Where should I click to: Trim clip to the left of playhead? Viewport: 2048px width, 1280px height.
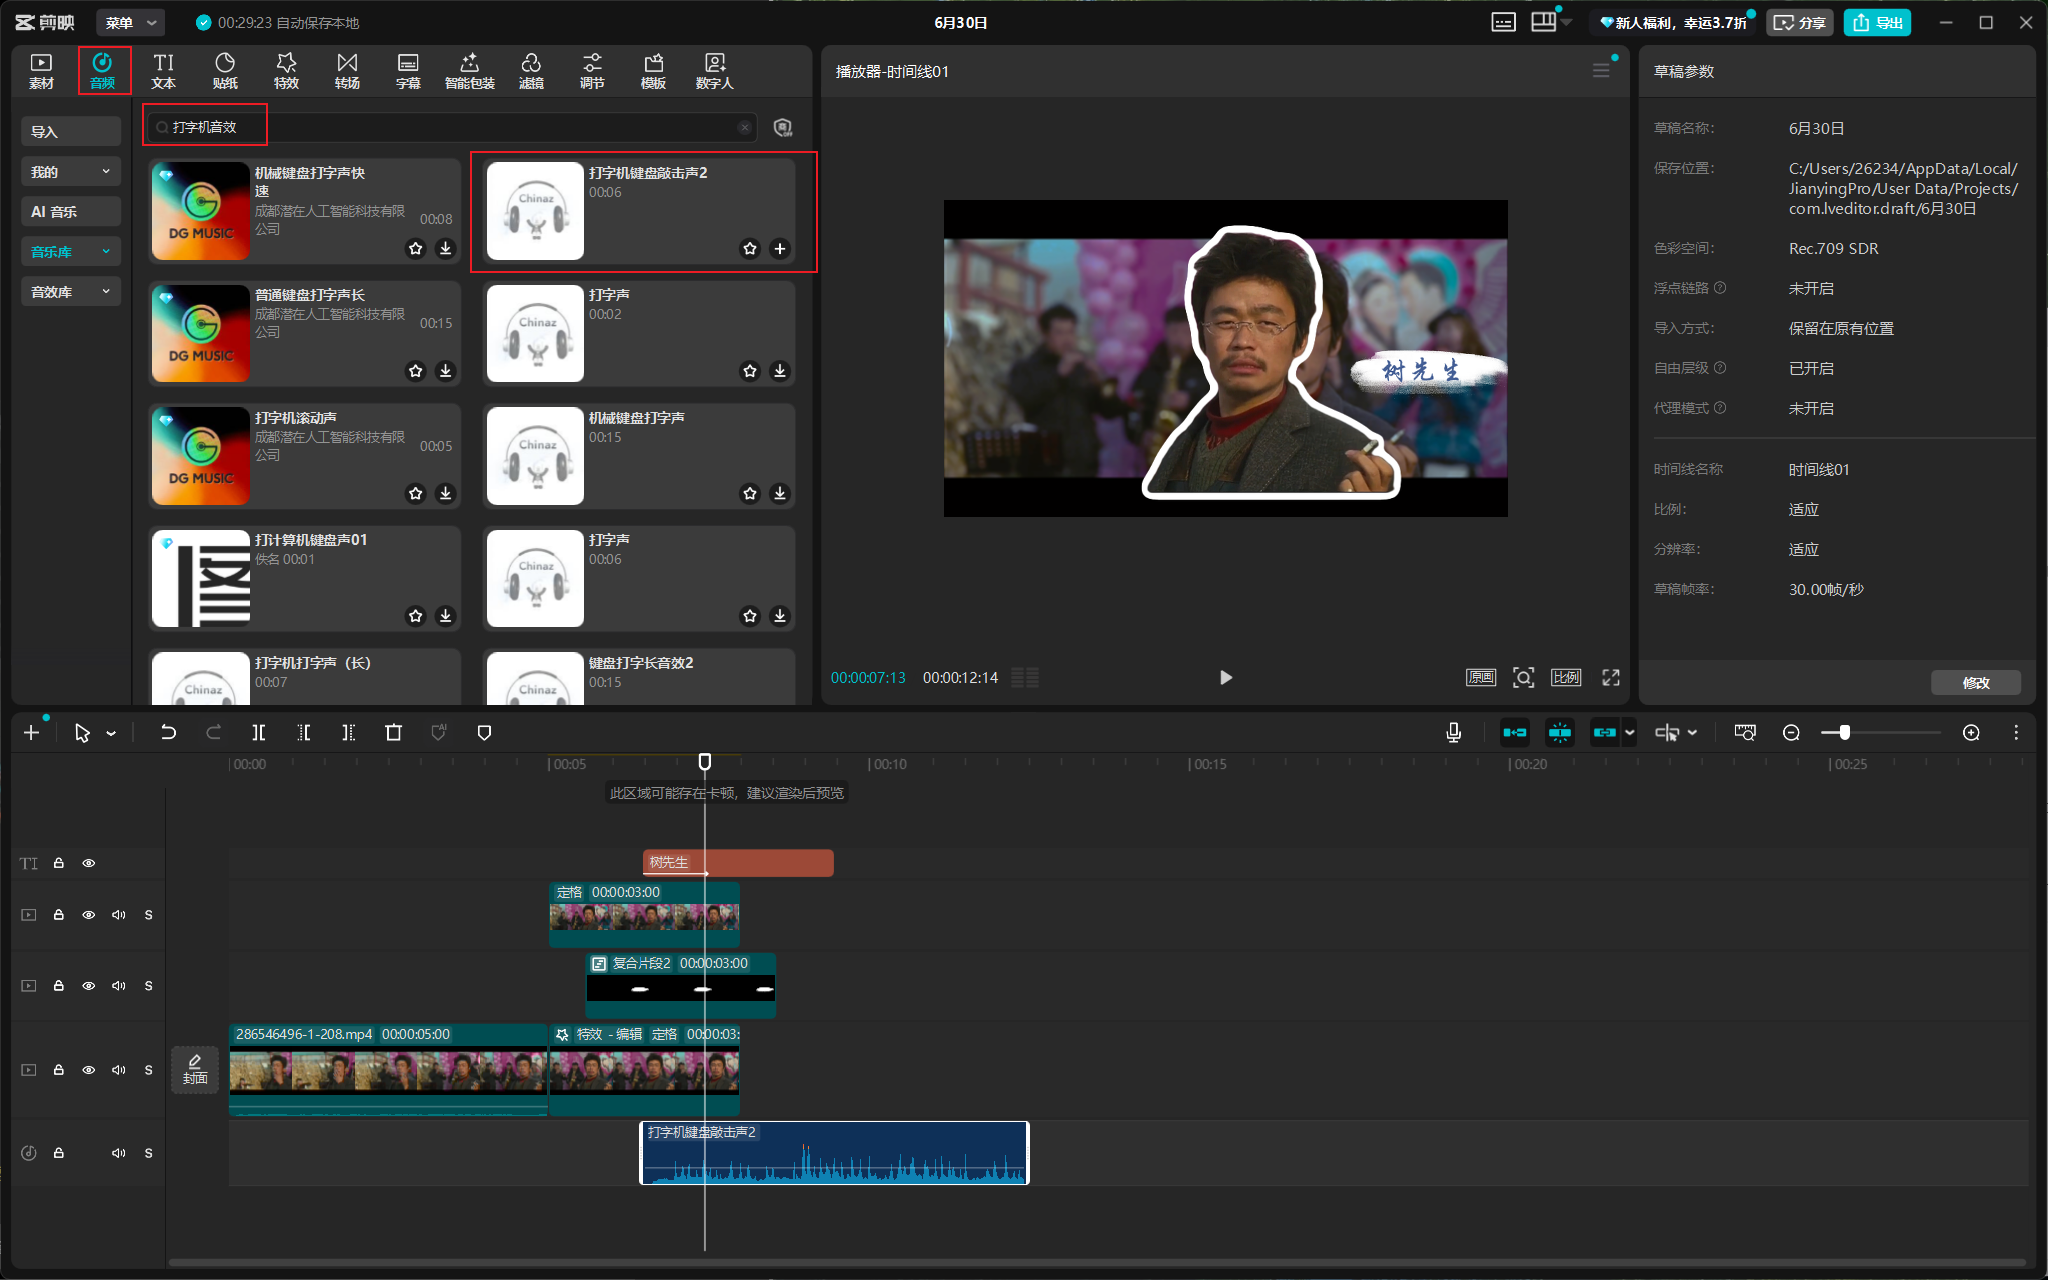(304, 733)
